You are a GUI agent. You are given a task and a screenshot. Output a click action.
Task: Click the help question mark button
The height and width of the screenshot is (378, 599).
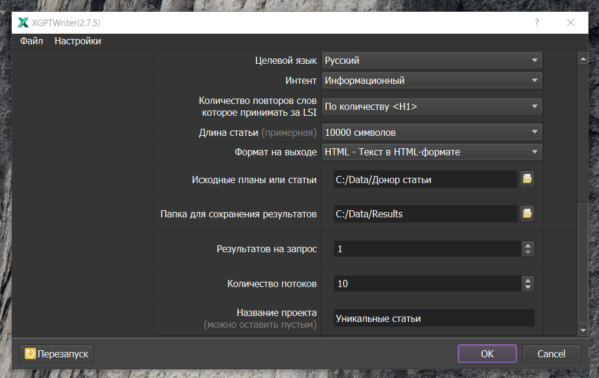(x=537, y=23)
